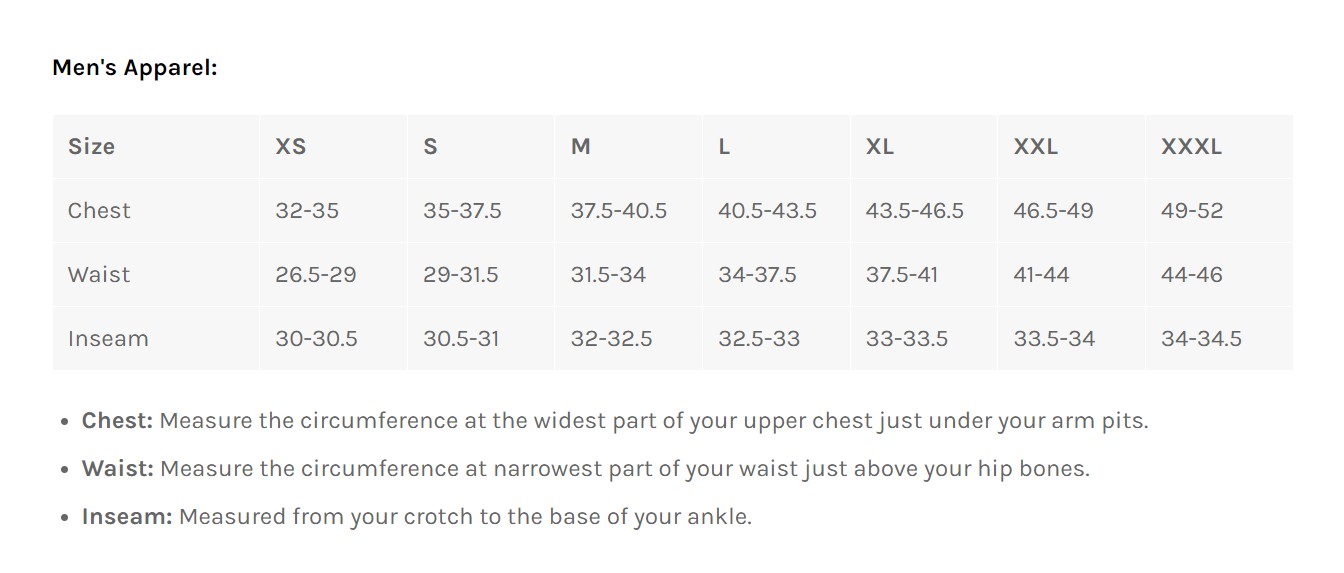Click the XS chest value 32-35

(307, 210)
